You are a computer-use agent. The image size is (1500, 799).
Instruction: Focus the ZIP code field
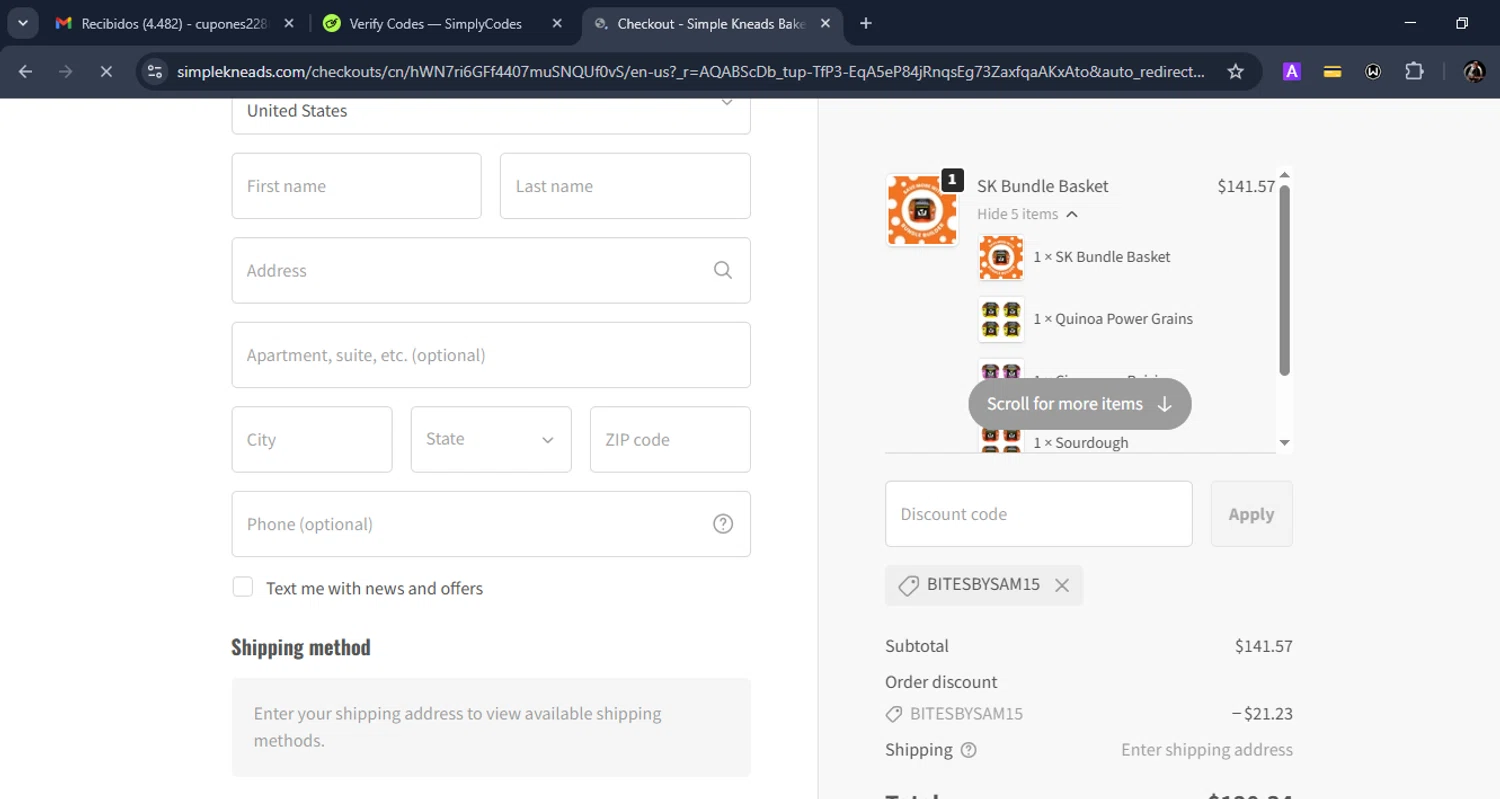tap(670, 439)
